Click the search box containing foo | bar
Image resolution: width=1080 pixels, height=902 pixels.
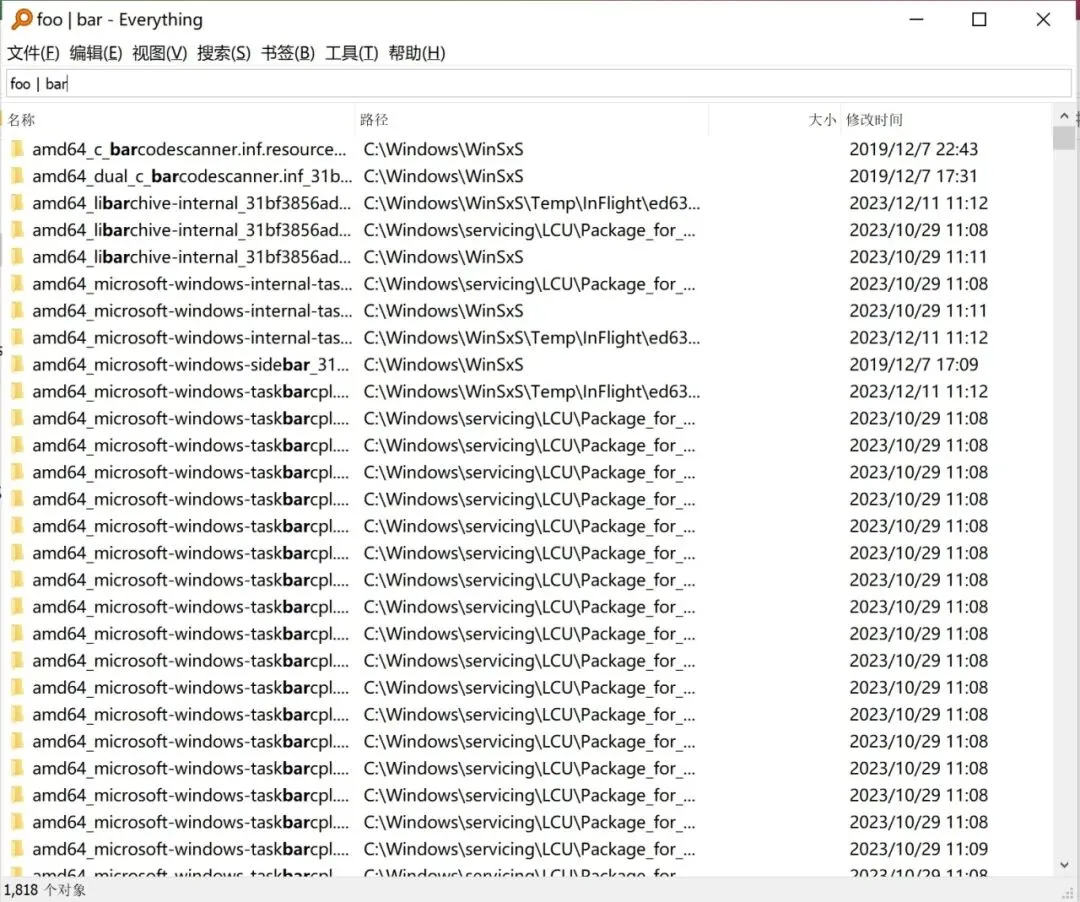[539, 84]
